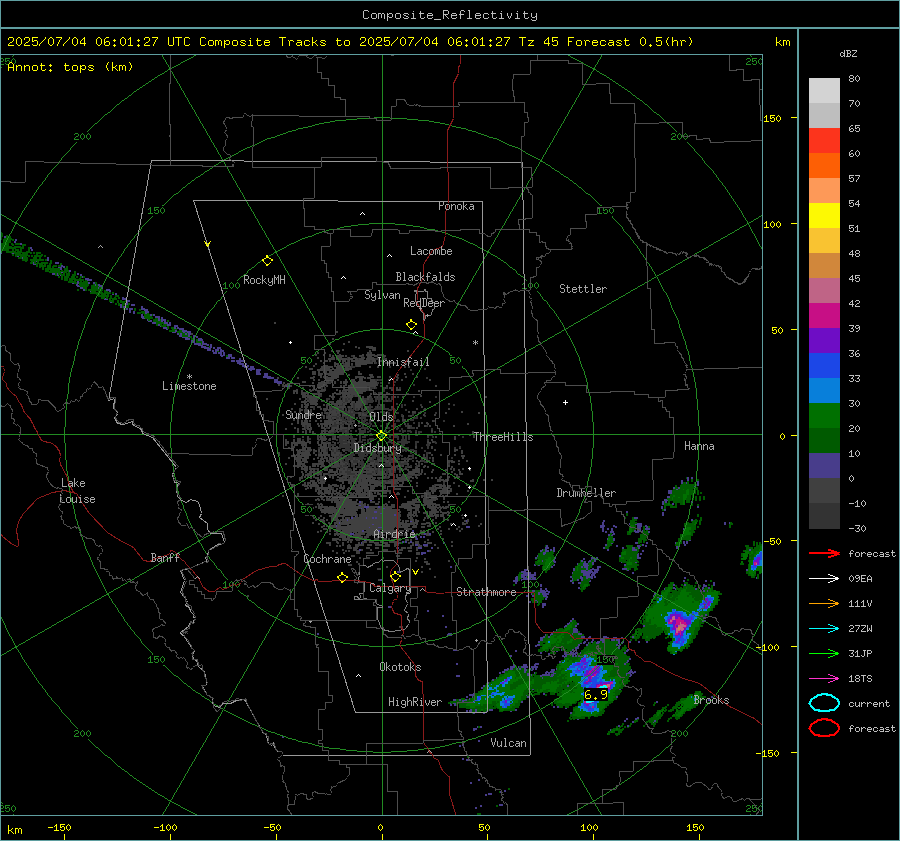Click the Calgary city label
Image resolution: width=900 pixels, height=841 pixels.
[x=390, y=588]
